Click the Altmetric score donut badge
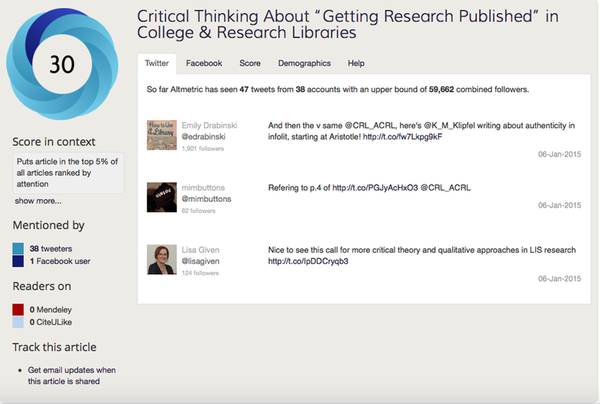 62,64
